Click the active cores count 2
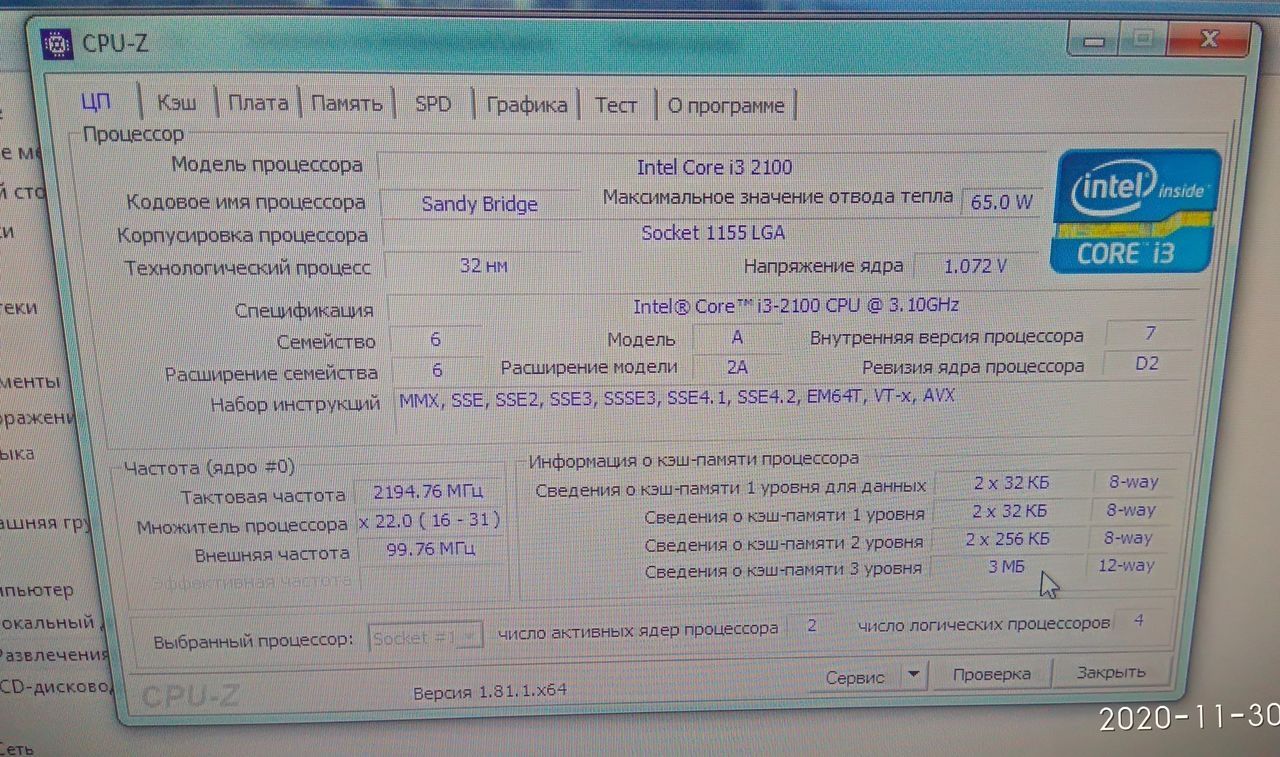Viewport: 1280px width, 757px height. click(x=812, y=626)
